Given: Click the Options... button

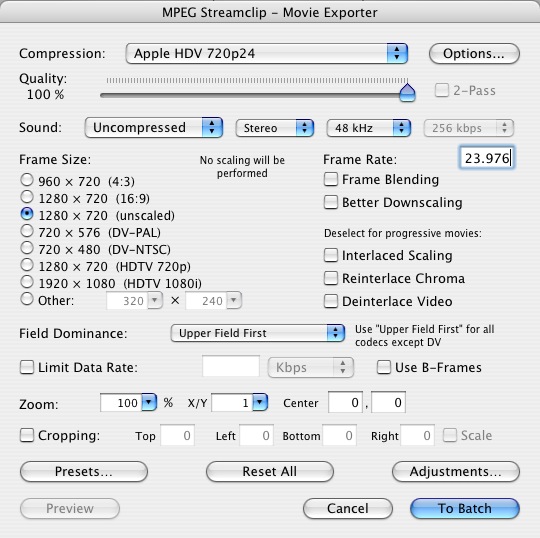Looking at the screenshot, I should [474, 53].
